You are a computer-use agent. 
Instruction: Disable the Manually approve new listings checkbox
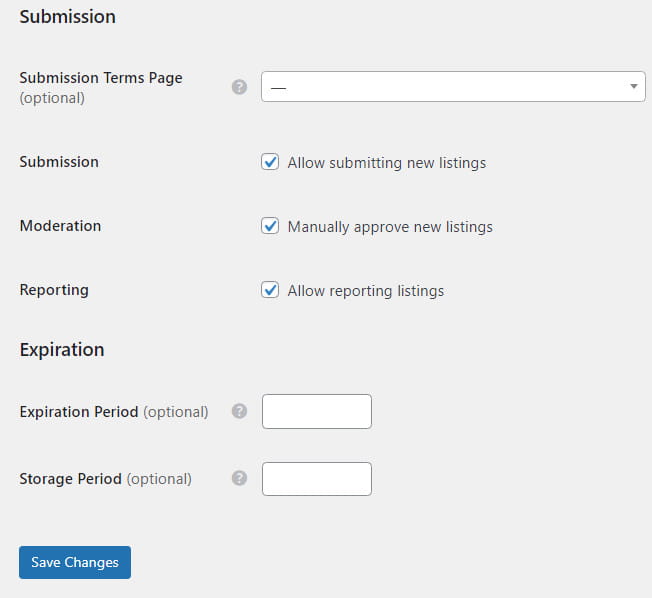pyautogui.click(x=270, y=226)
